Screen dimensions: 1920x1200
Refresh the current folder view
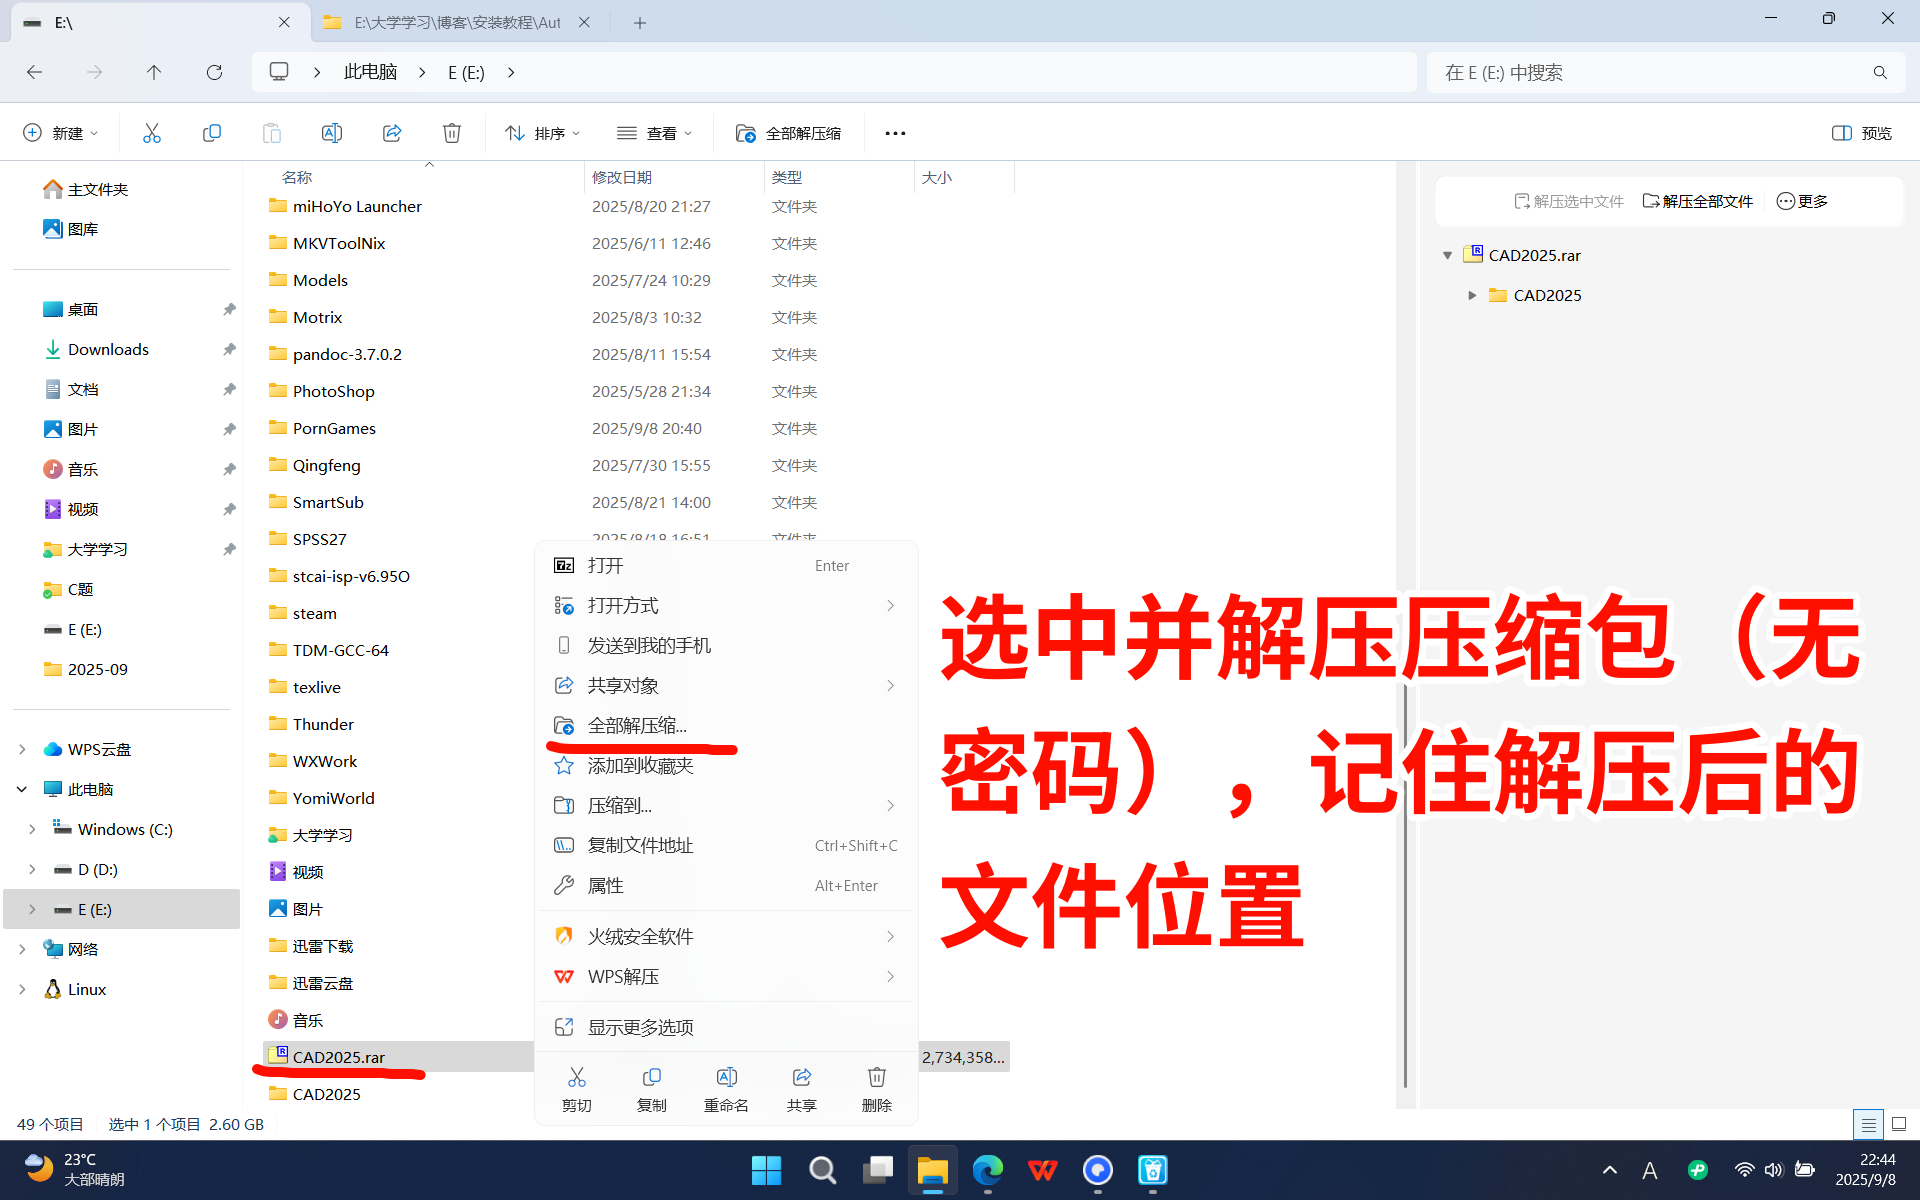coord(214,72)
